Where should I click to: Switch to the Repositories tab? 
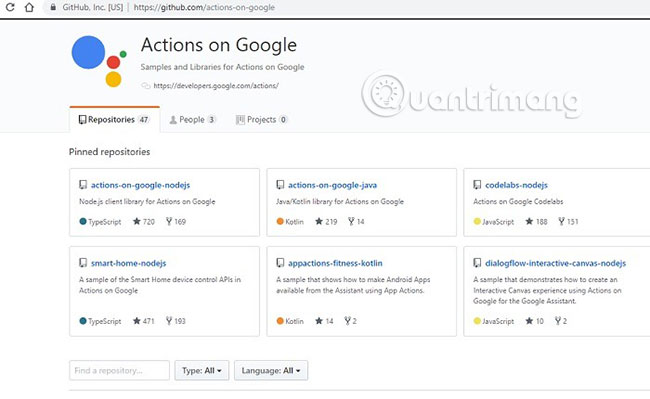coord(114,120)
